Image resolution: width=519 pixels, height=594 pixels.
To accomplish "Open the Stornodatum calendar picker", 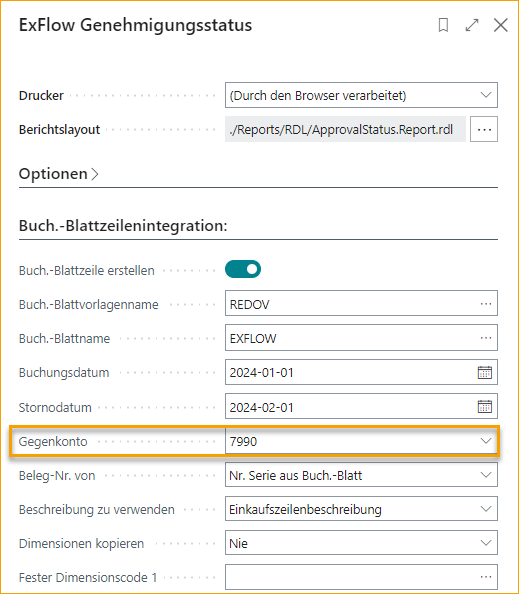I will point(485,406).
